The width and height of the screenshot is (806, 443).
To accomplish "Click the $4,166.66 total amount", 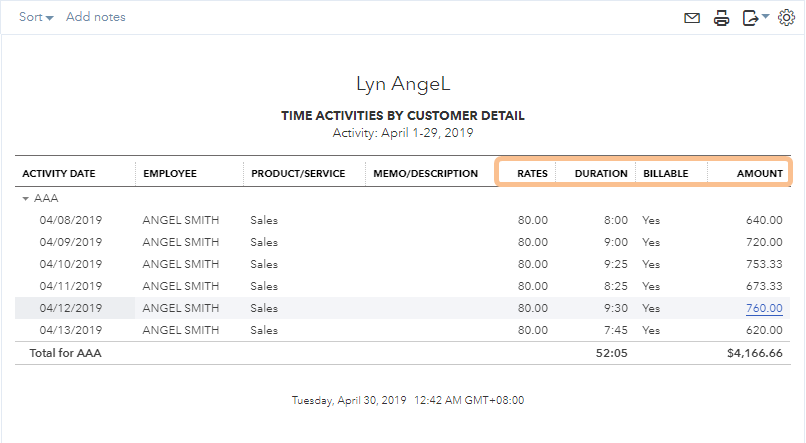I will point(755,353).
